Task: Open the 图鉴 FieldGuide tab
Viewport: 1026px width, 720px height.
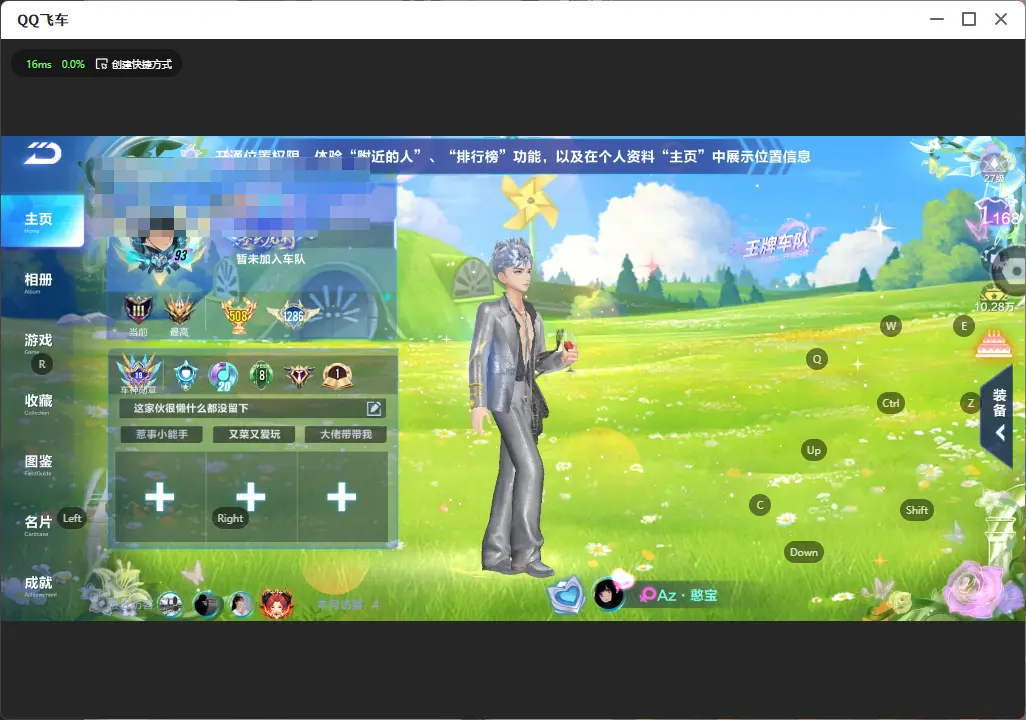Action: [x=39, y=463]
